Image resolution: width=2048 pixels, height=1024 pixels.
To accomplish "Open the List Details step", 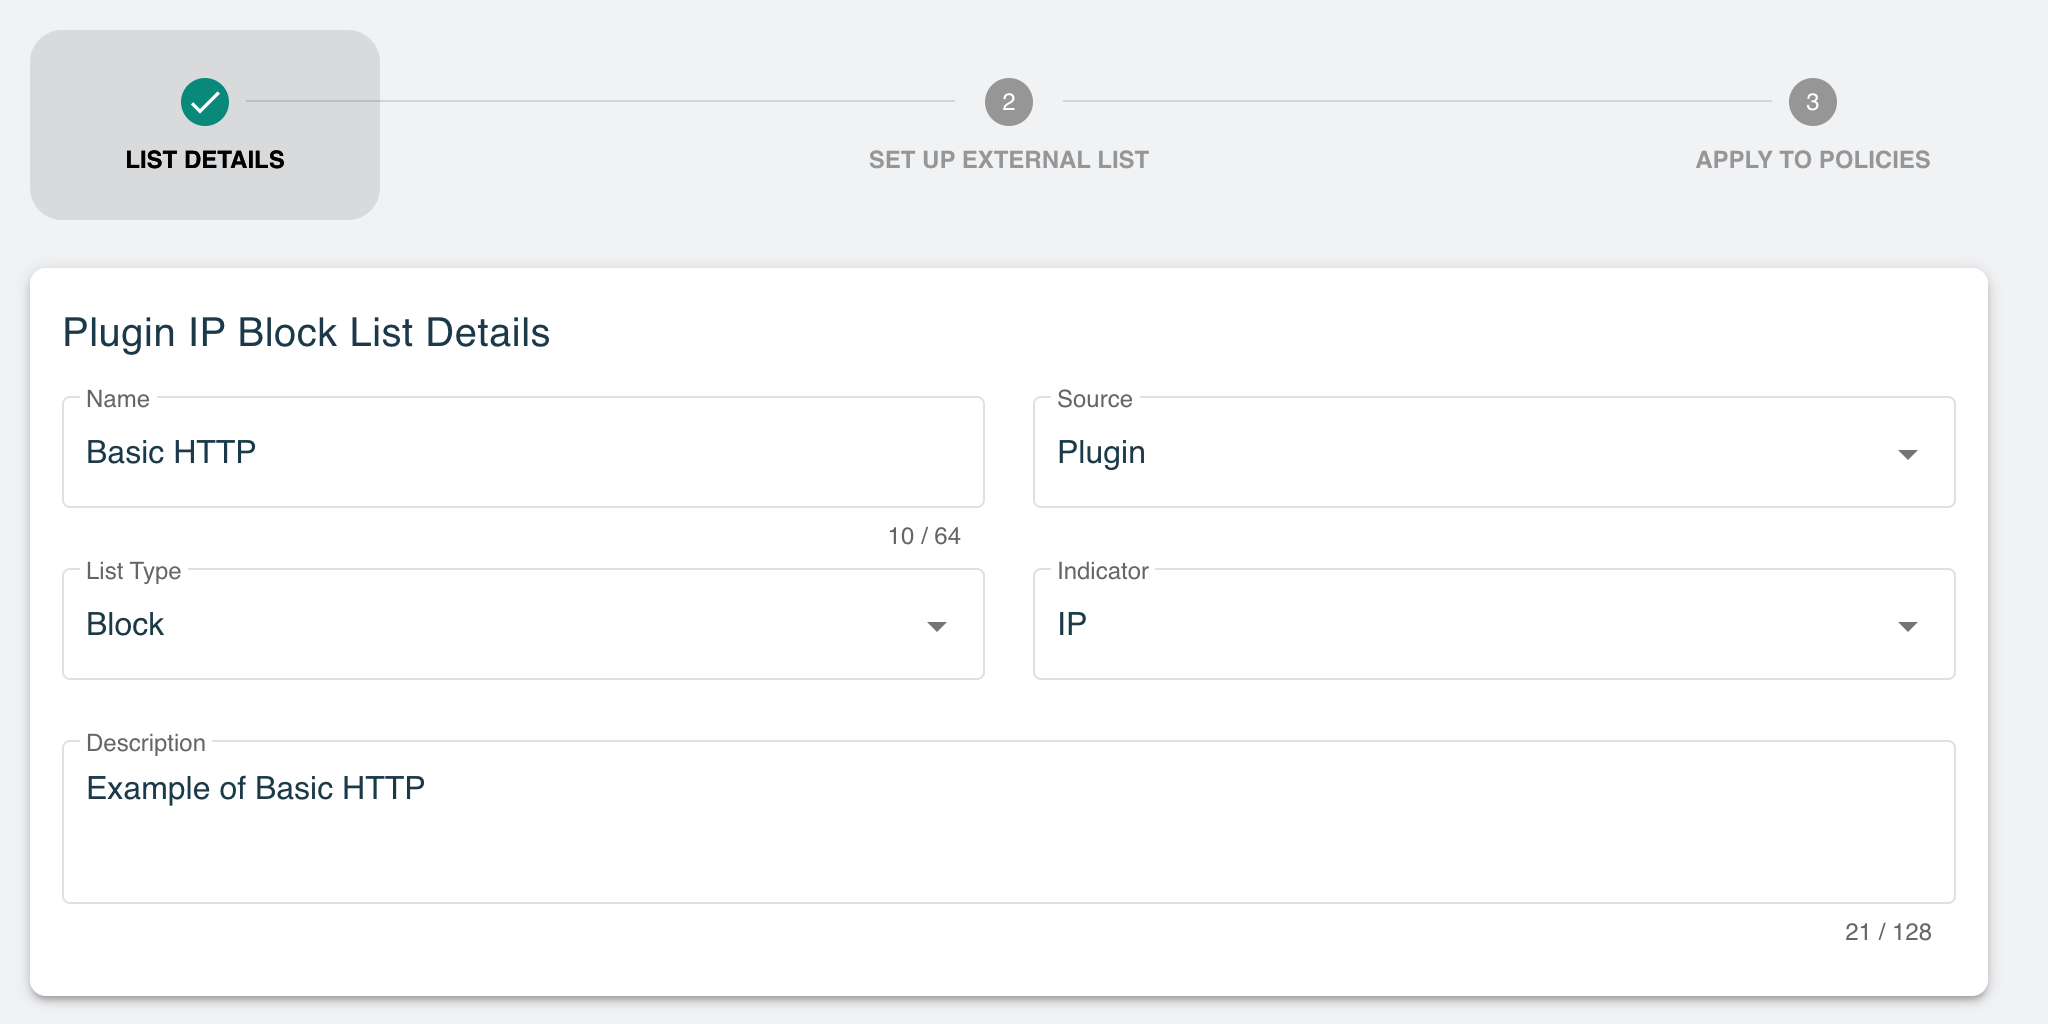I will coord(205,125).
